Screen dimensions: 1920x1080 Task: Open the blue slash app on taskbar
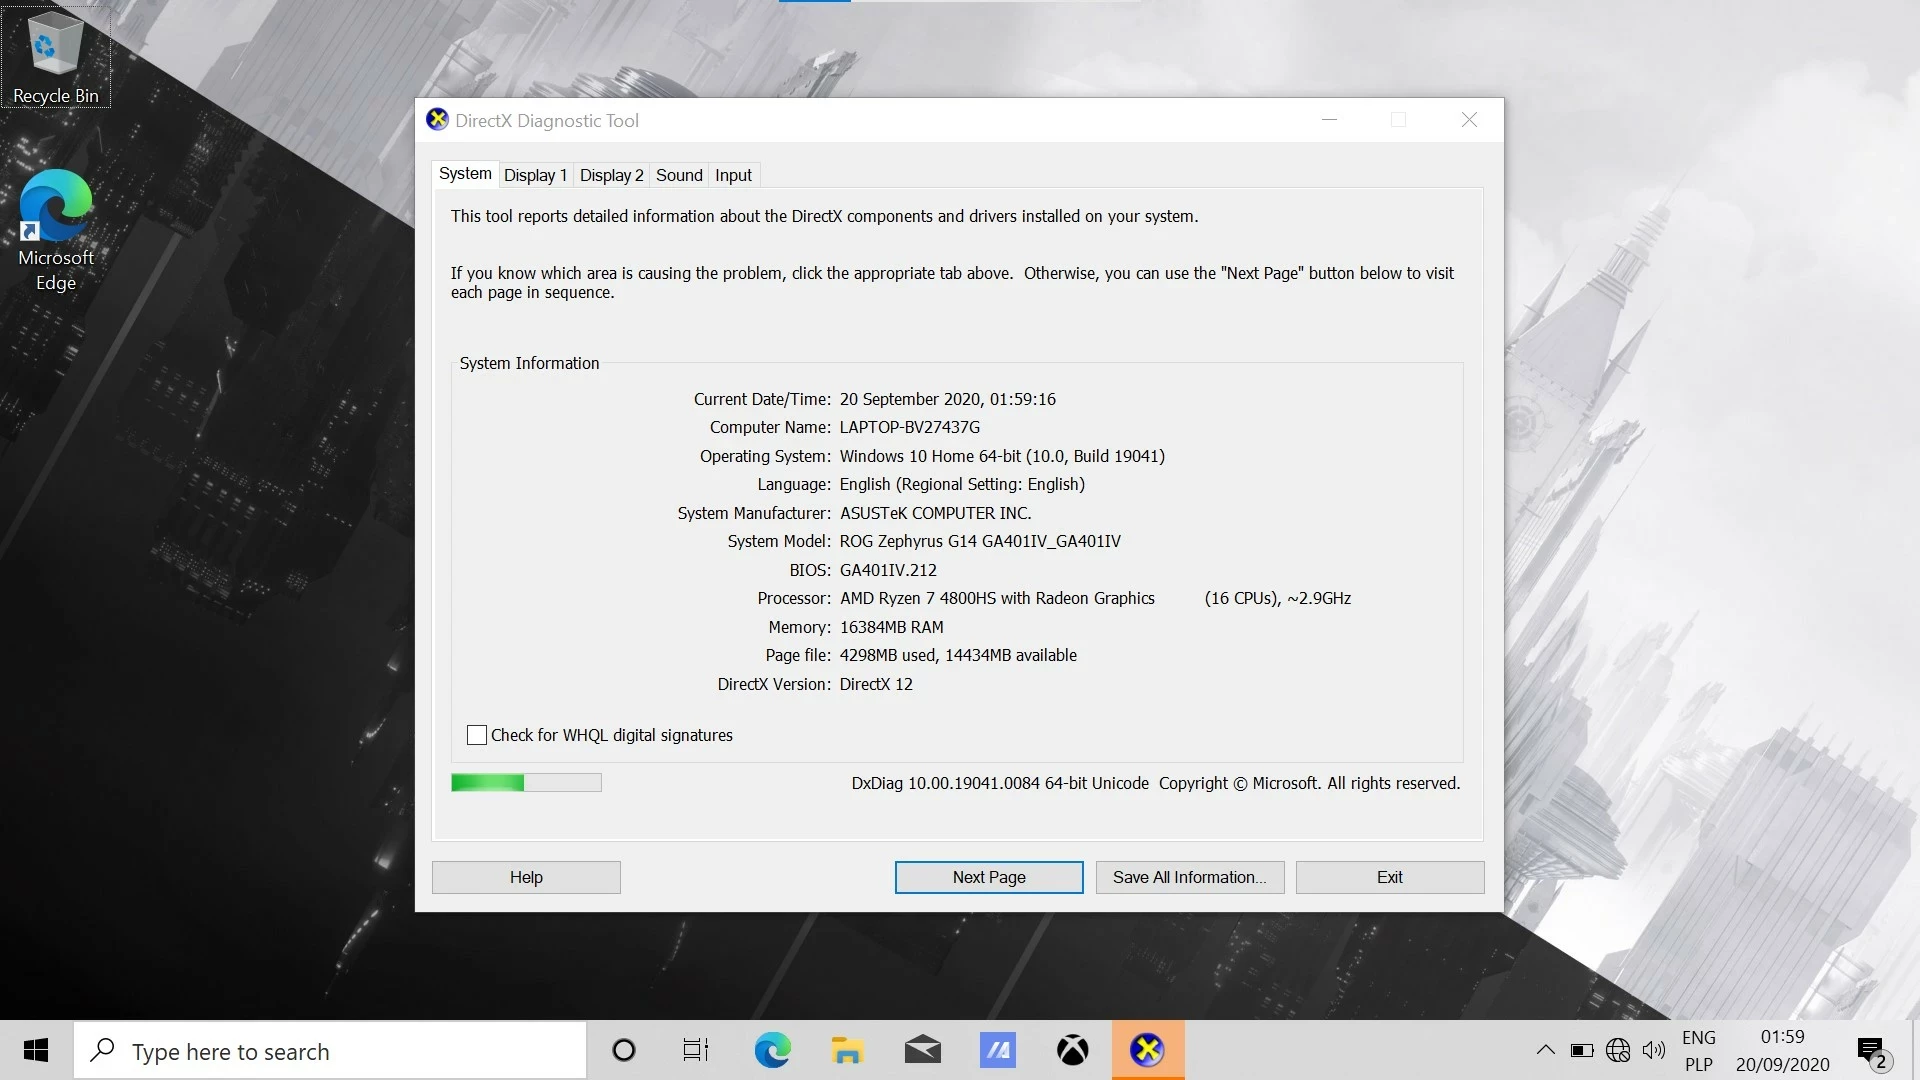tap(997, 1050)
